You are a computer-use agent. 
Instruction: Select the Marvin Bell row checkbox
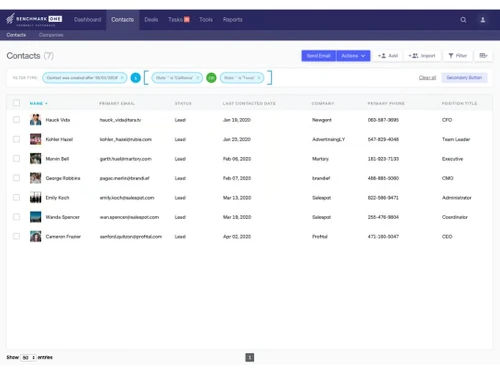point(16,159)
